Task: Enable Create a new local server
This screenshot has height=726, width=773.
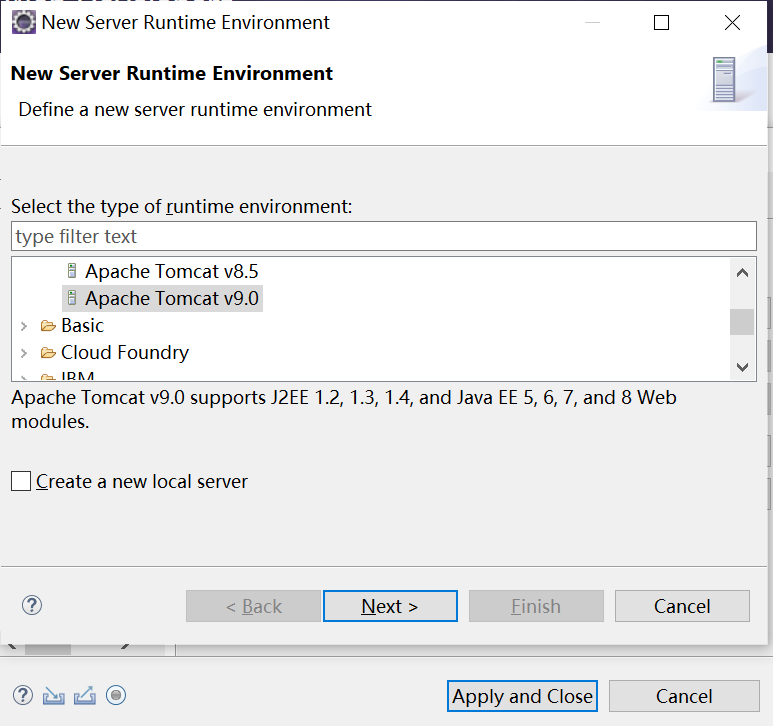Action: [x=21, y=482]
